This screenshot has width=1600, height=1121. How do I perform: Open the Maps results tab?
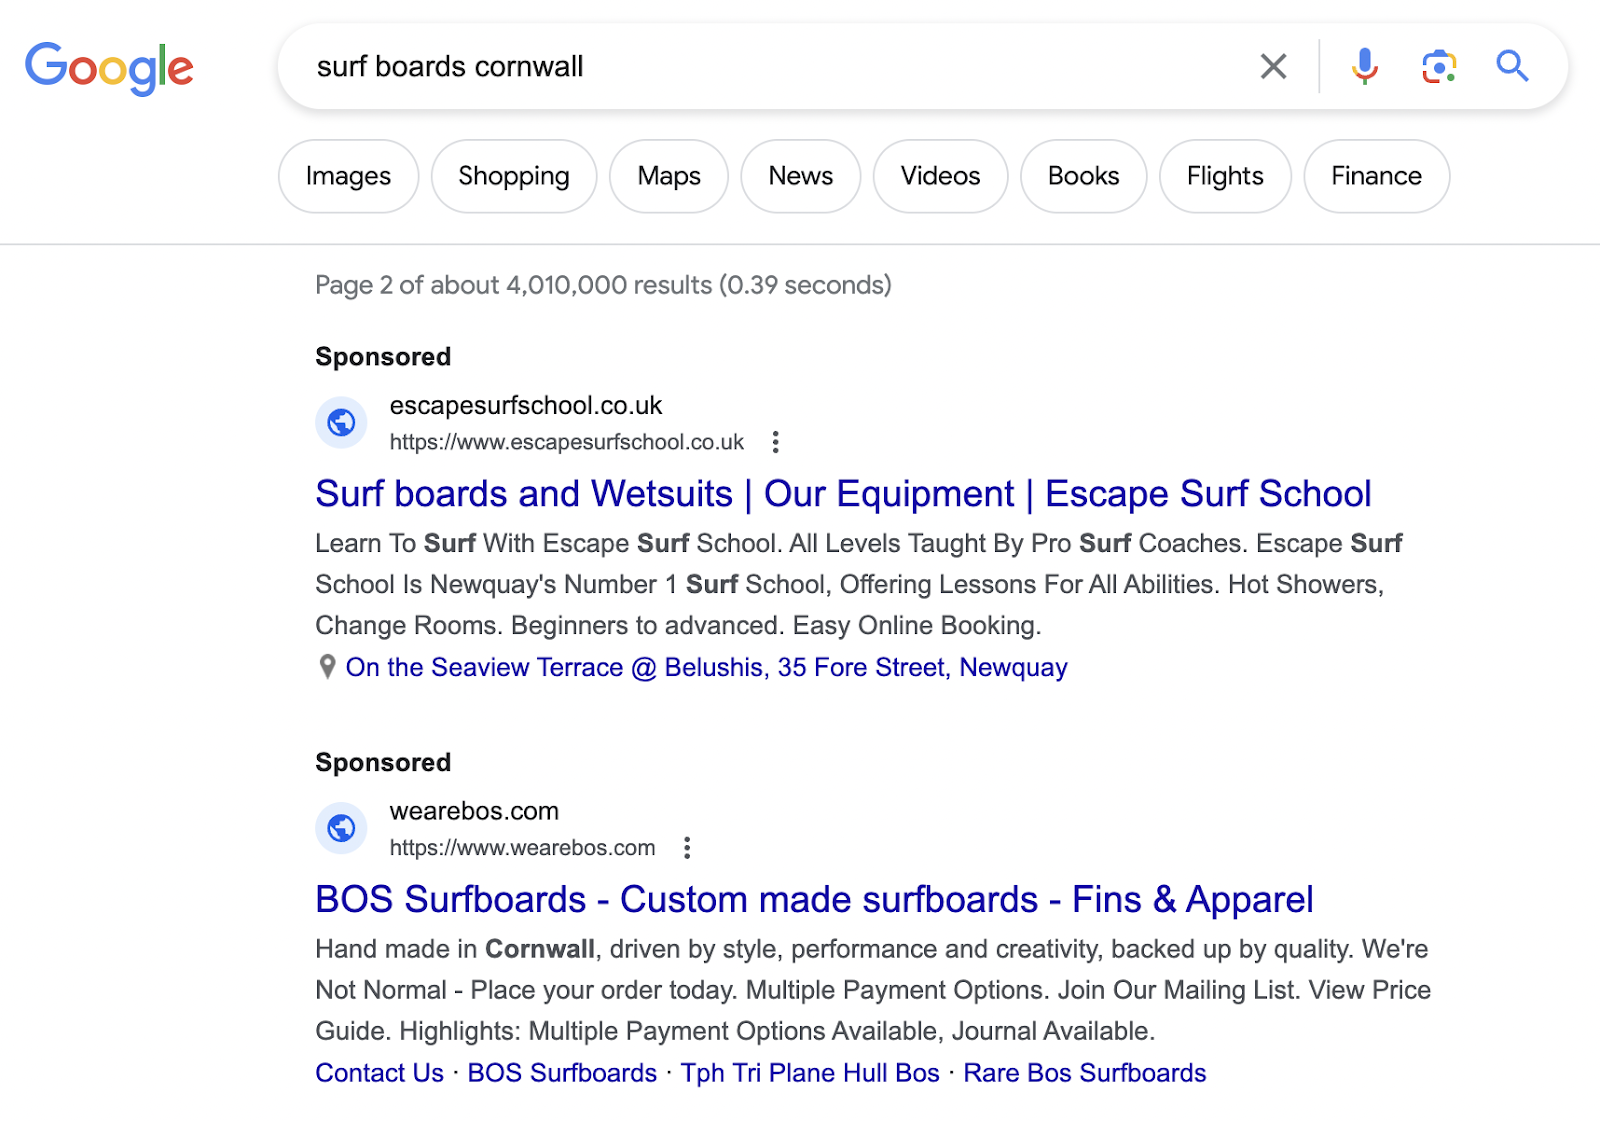tap(669, 176)
